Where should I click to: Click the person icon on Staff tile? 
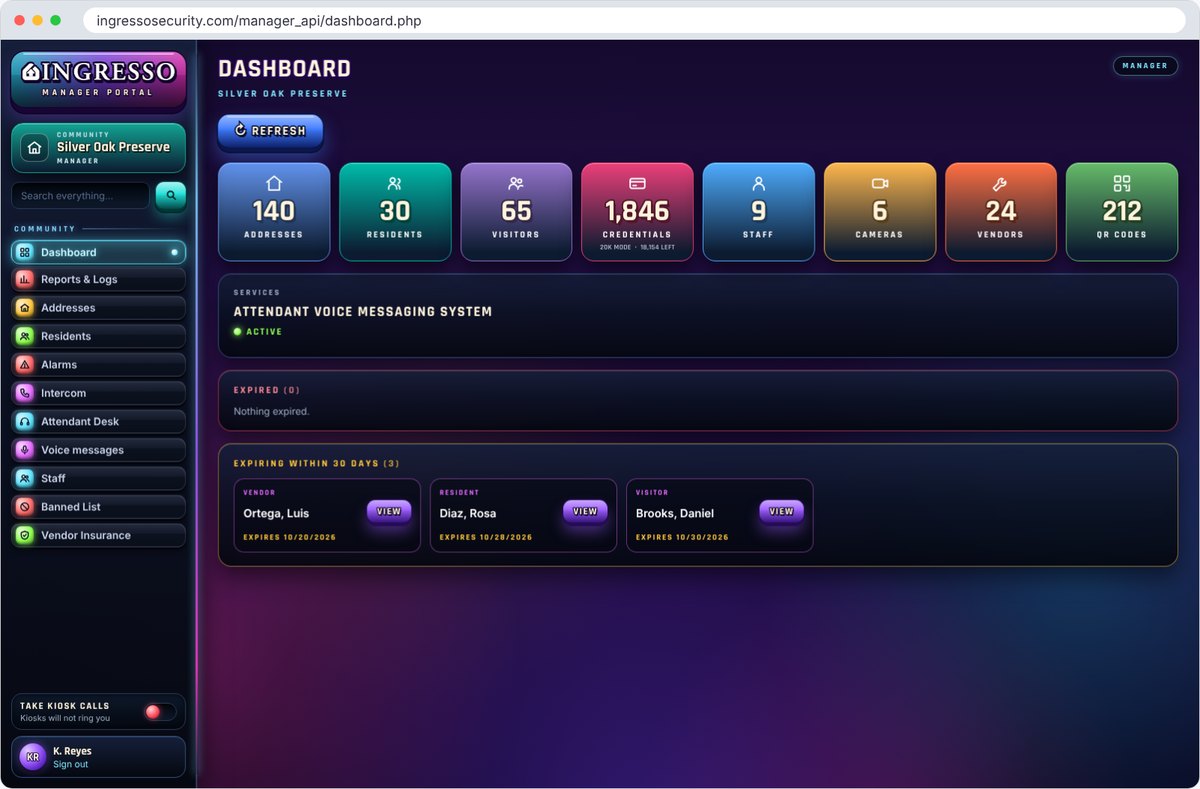tap(758, 184)
